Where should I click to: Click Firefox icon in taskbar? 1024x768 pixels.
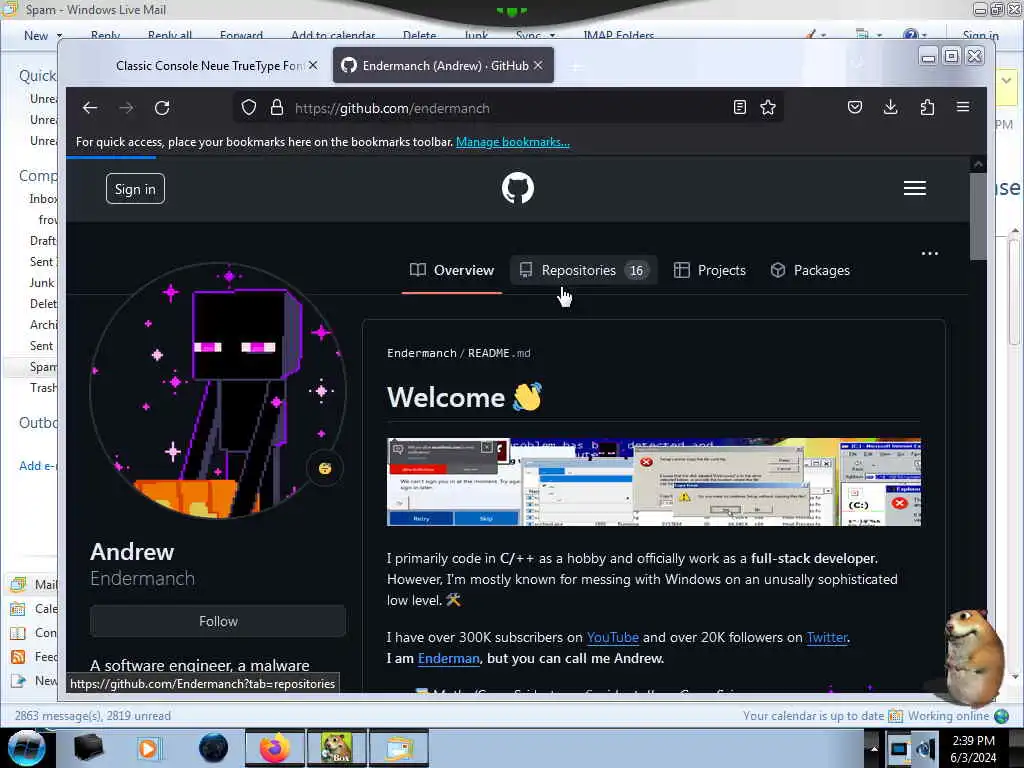(274, 748)
